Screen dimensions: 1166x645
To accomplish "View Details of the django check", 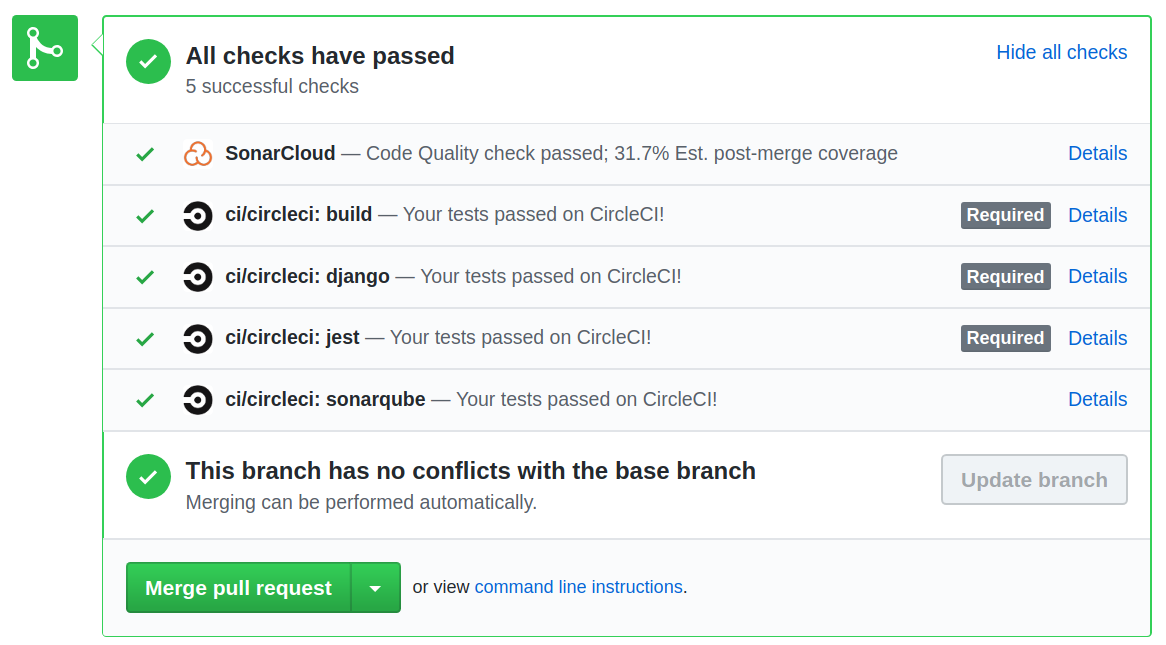I will point(1097,276).
